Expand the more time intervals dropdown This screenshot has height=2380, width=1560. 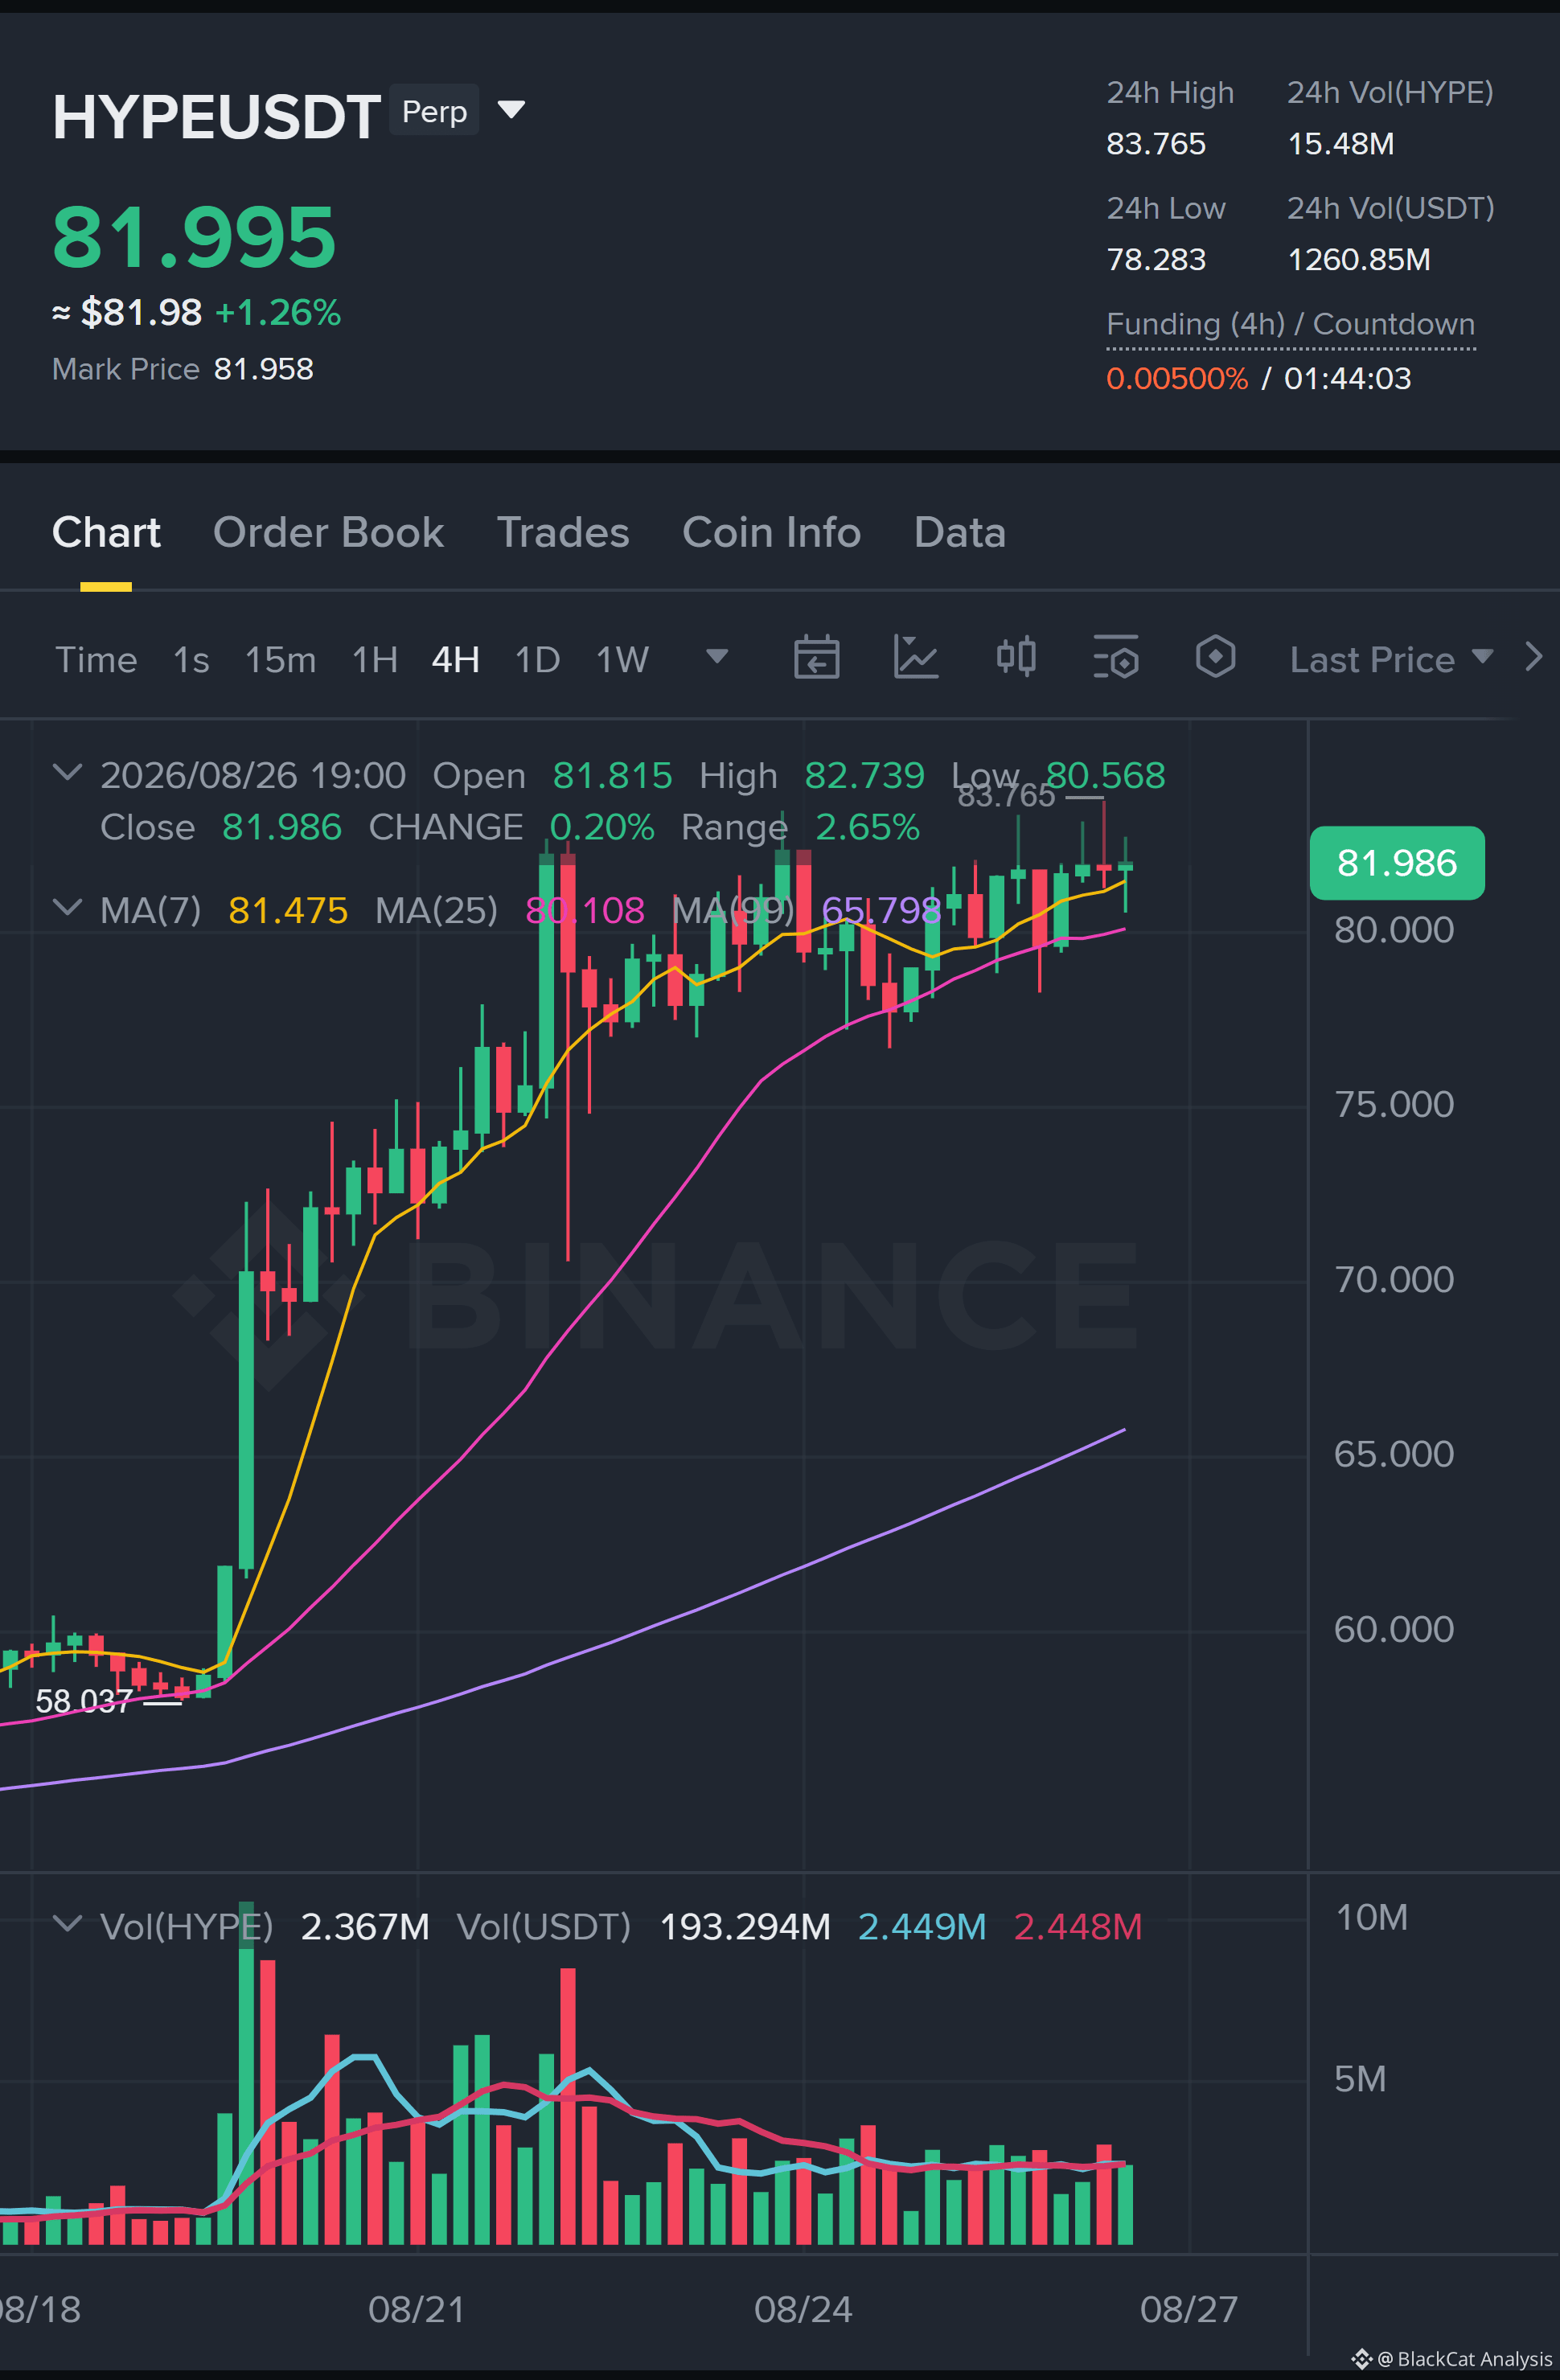(x=717, y=657)
